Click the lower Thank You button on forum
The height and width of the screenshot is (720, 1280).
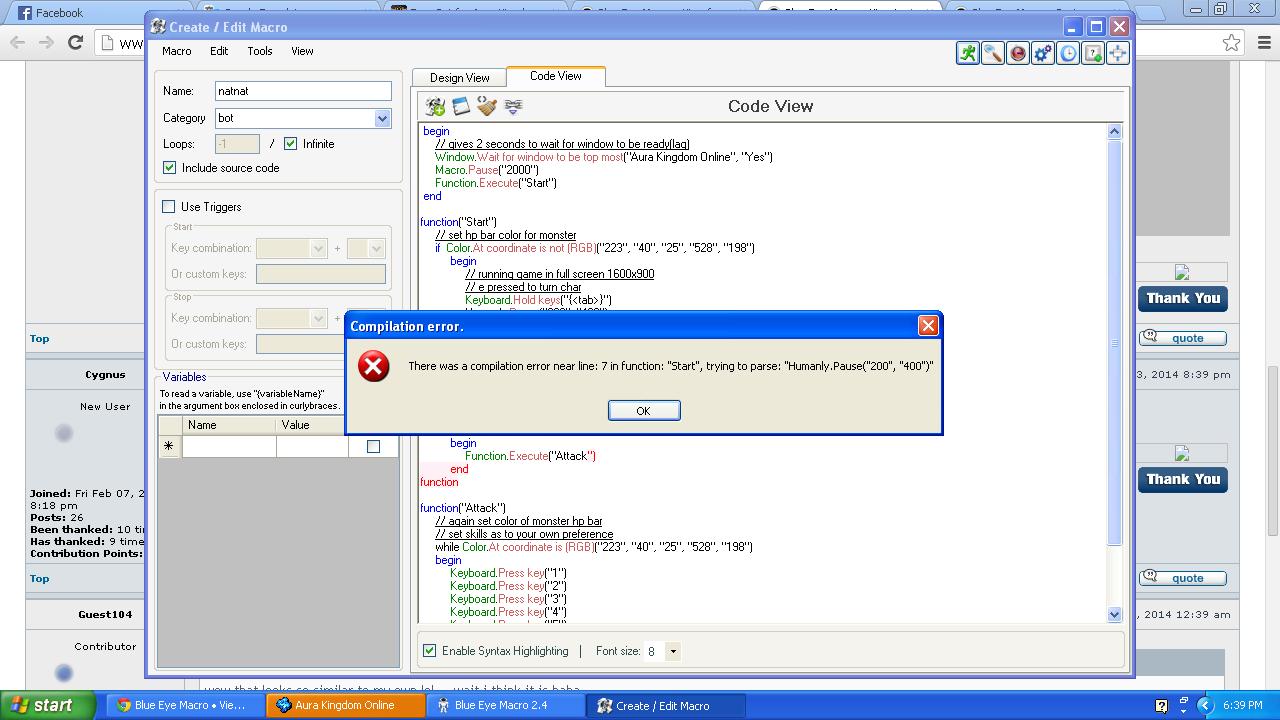[x=1183, y=479]
